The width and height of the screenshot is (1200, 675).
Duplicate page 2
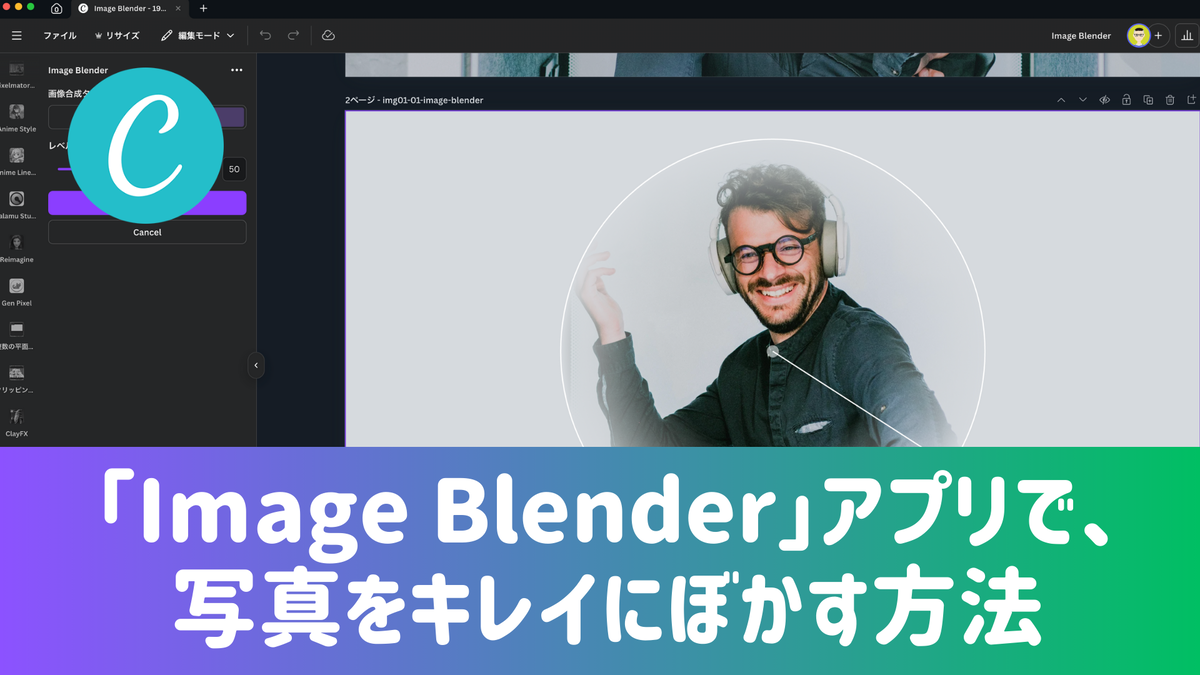tap(1148, 100)
